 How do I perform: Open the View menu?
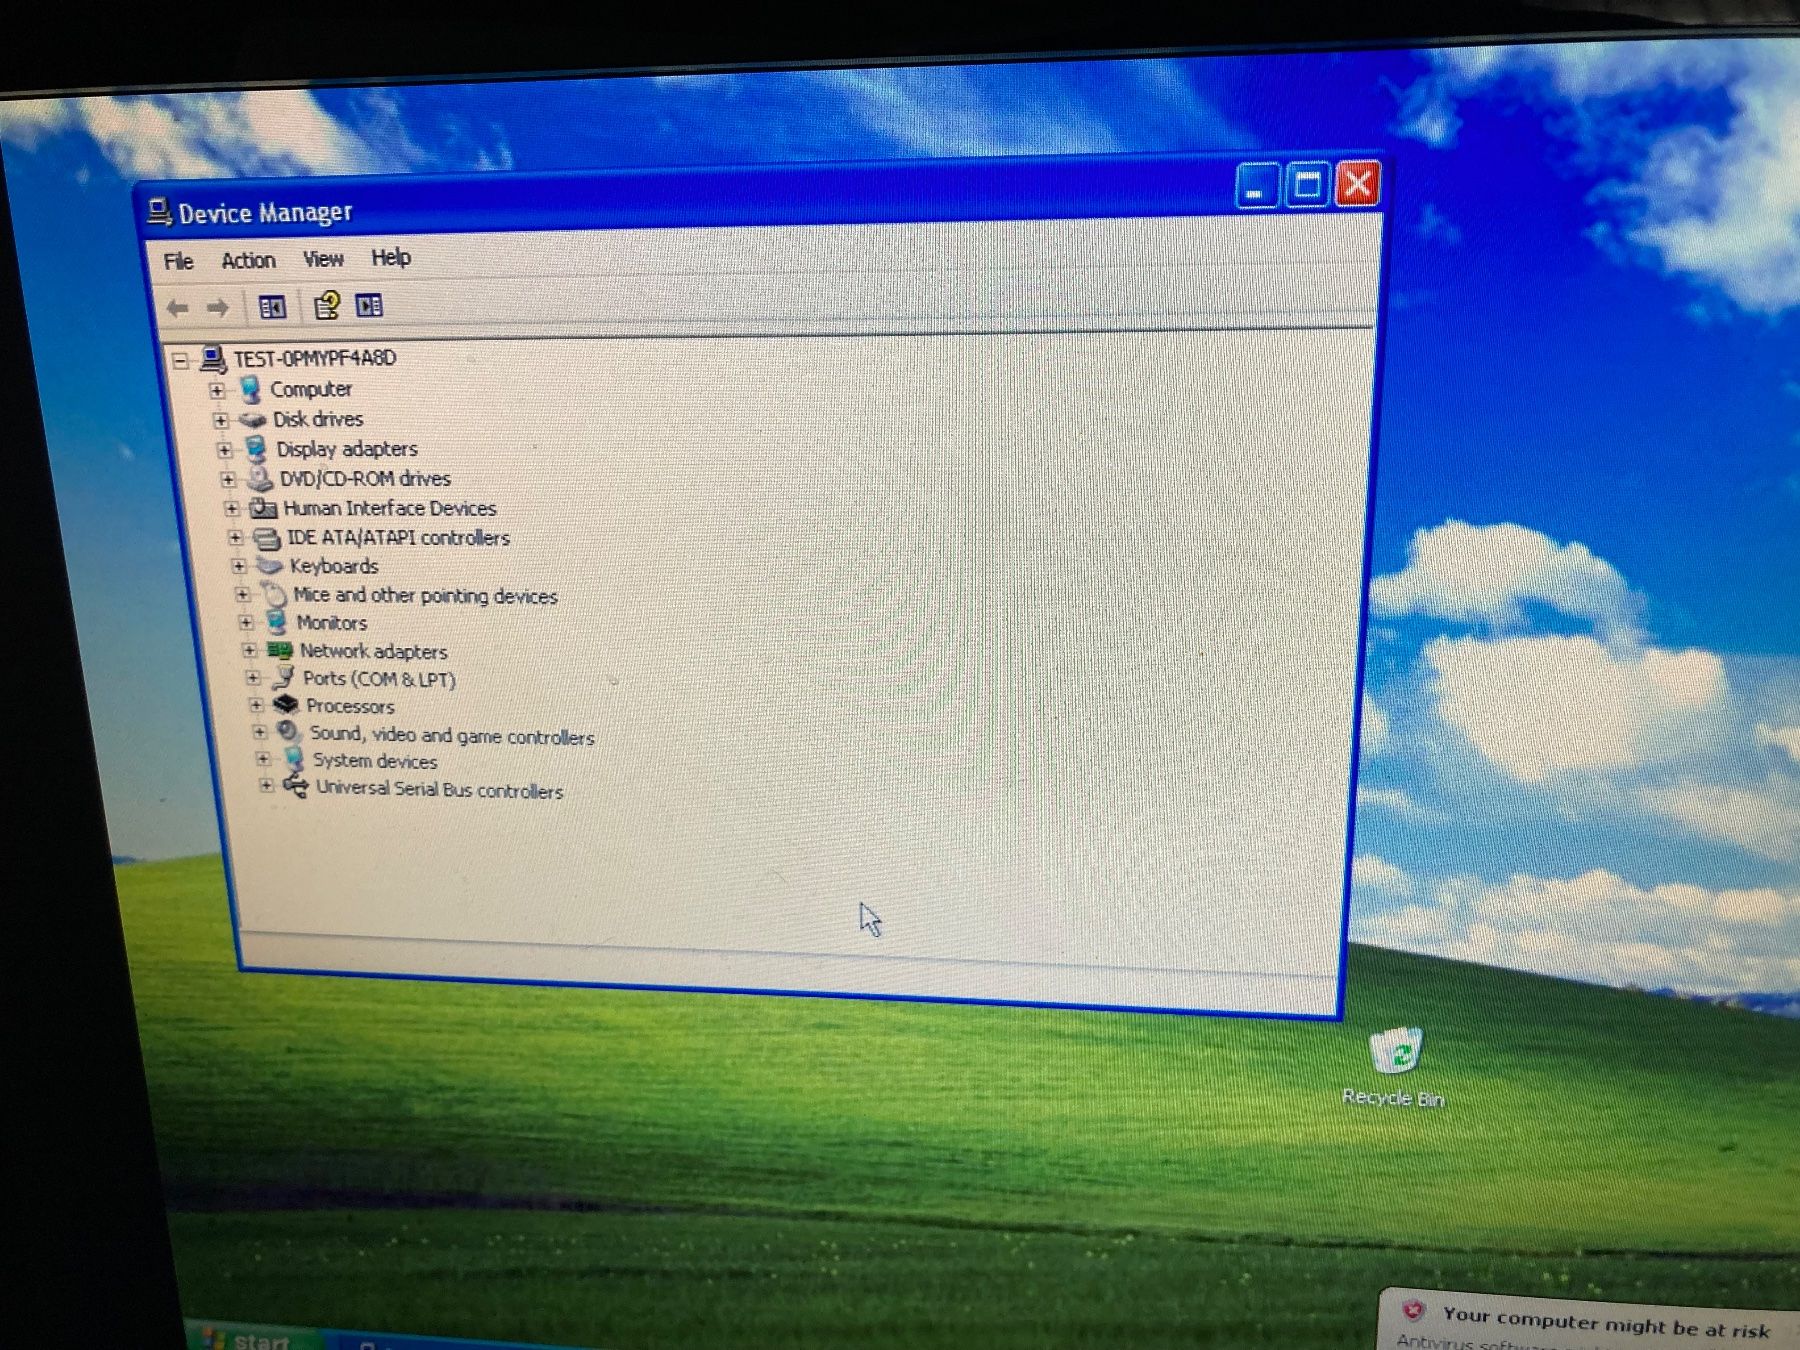(323, 259)
